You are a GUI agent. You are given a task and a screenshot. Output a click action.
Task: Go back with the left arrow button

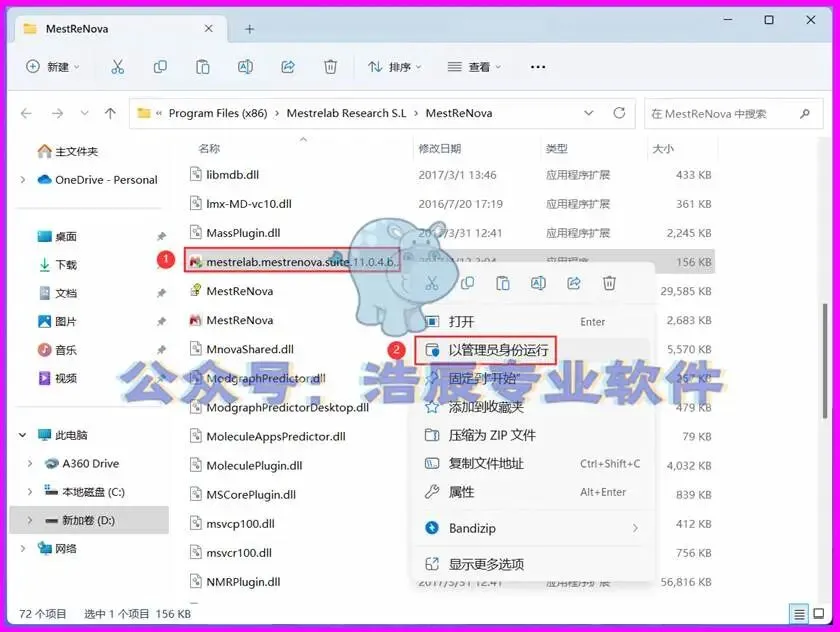26,113
